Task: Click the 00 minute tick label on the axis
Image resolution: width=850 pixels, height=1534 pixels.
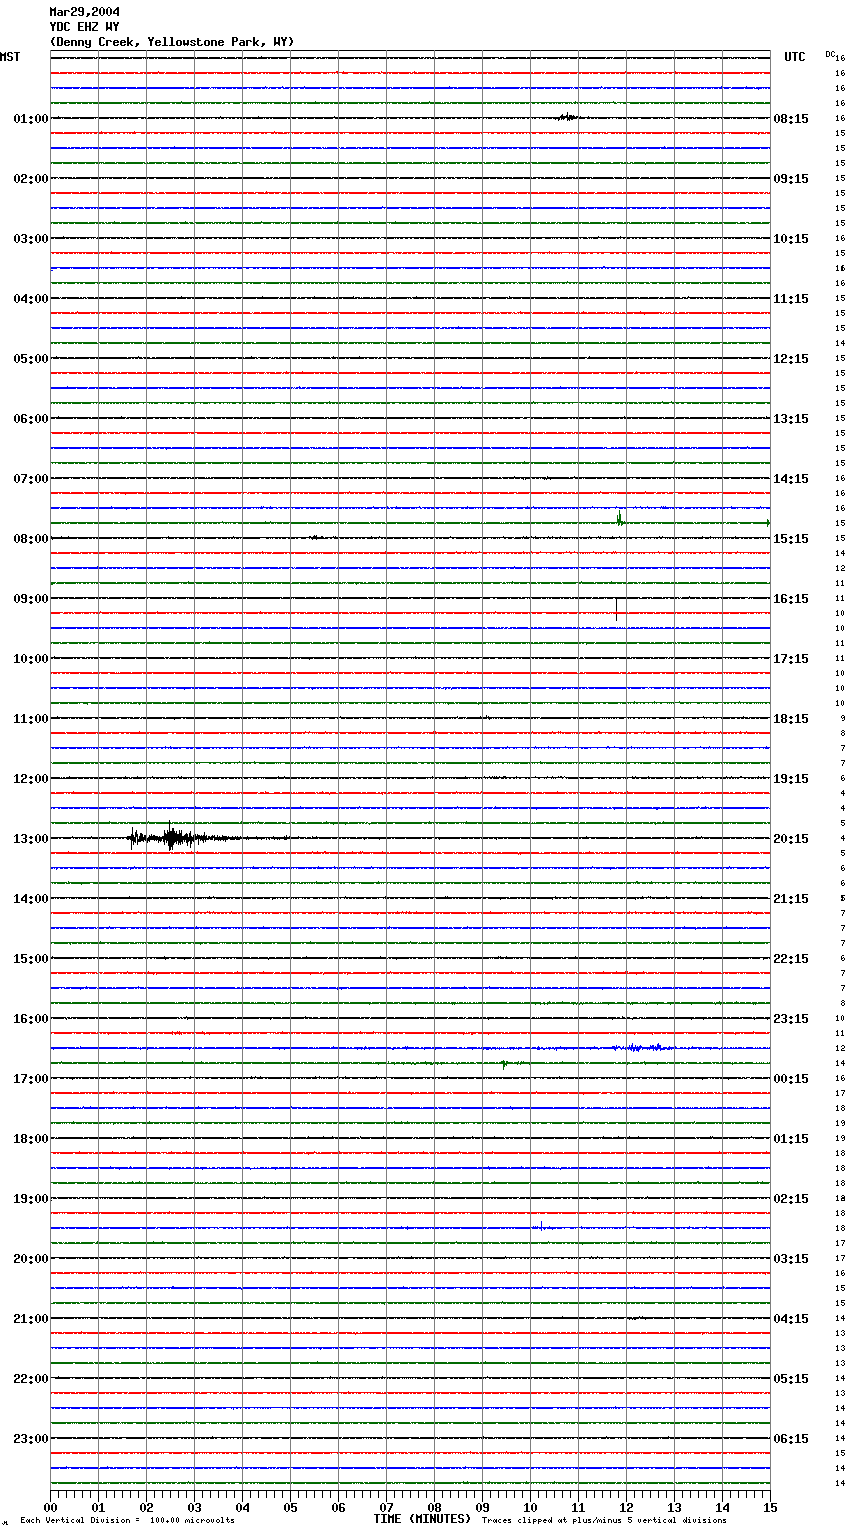Action: pyautogui.click(x=50, y=1508)
